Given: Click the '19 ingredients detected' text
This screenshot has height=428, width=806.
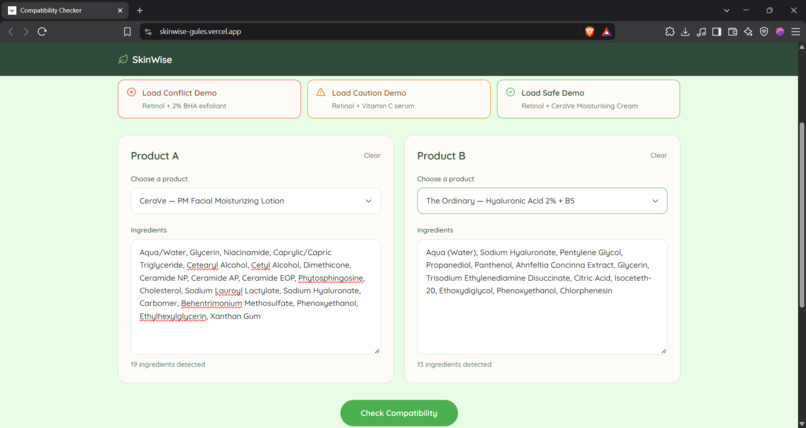Looking at the screenshot, I should pos(168,364).
